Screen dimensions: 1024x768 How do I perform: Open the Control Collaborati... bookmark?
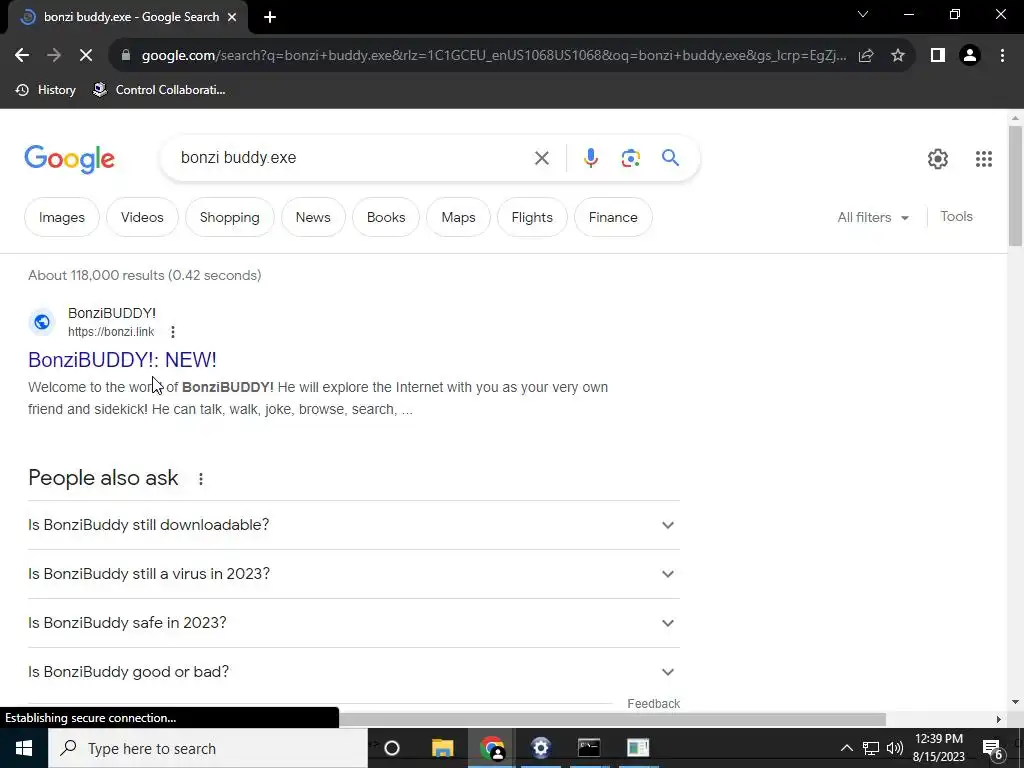159,90
